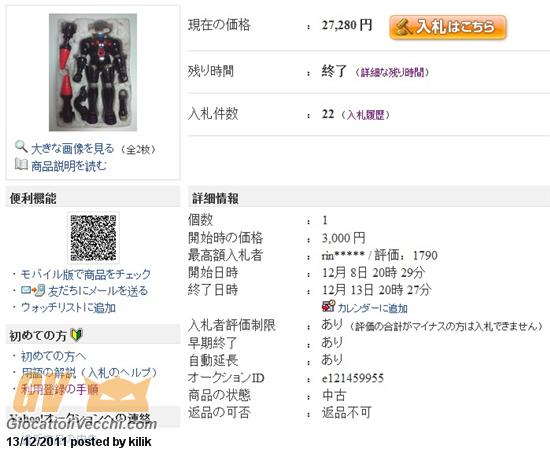Open the 利用登録の手順 link

pyautogui.click(x=60, y=389)
